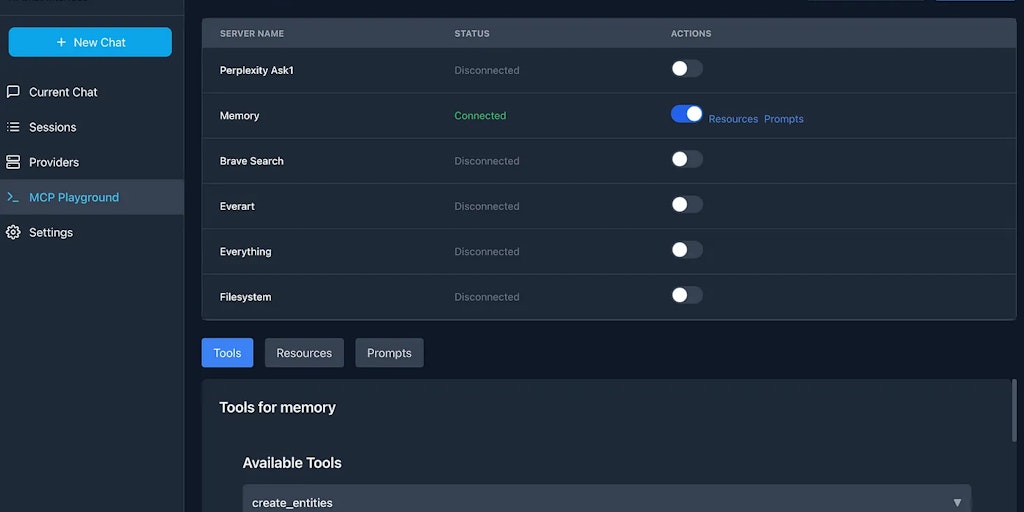
Task: Click the Everything server name
Action: pyautogui.click(x=246, y=251)
